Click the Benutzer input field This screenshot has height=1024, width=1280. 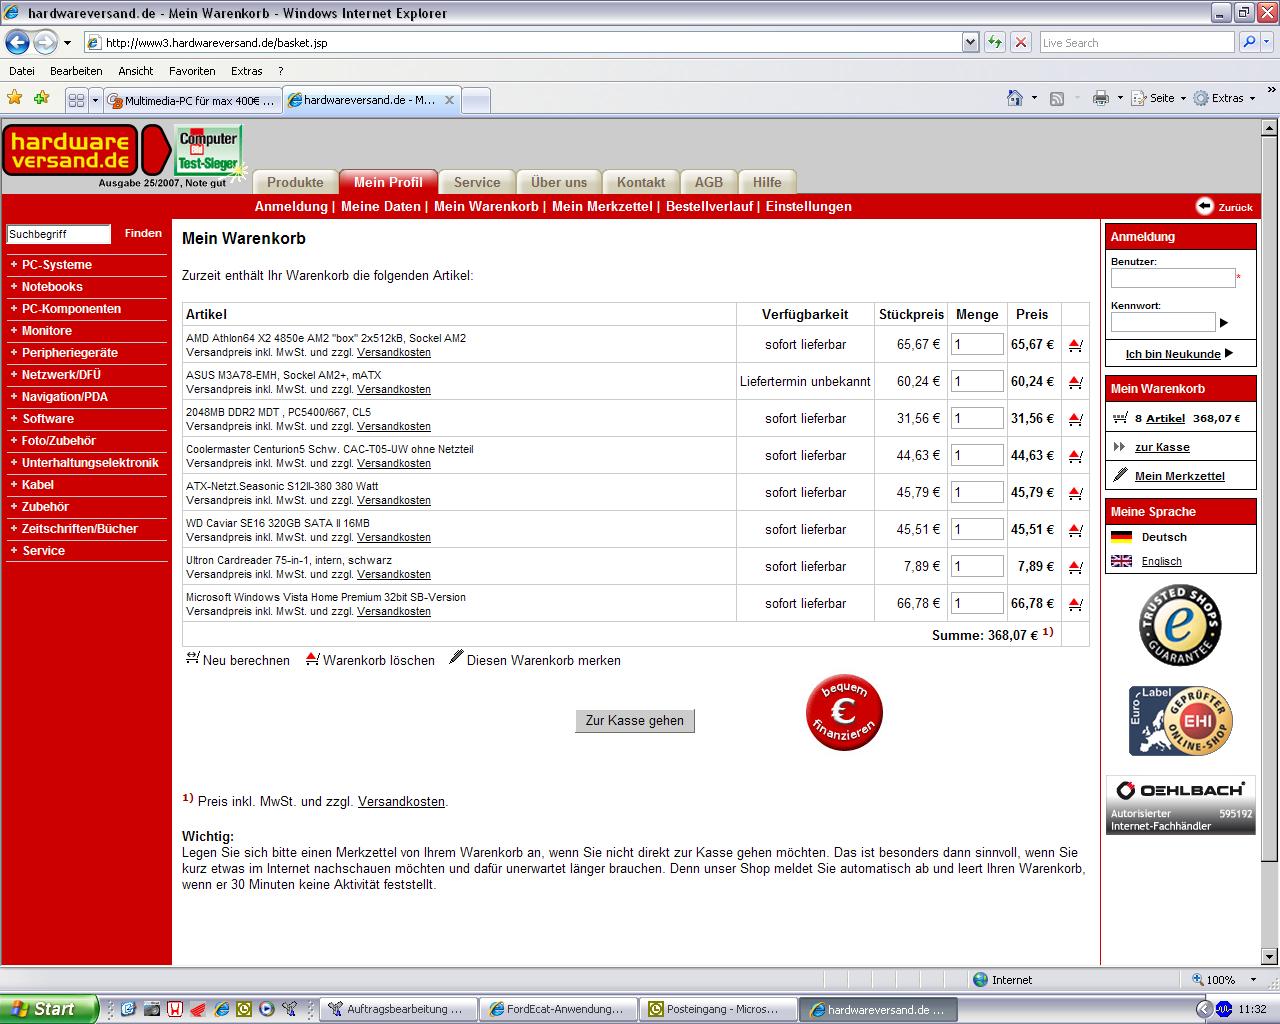1173,278
